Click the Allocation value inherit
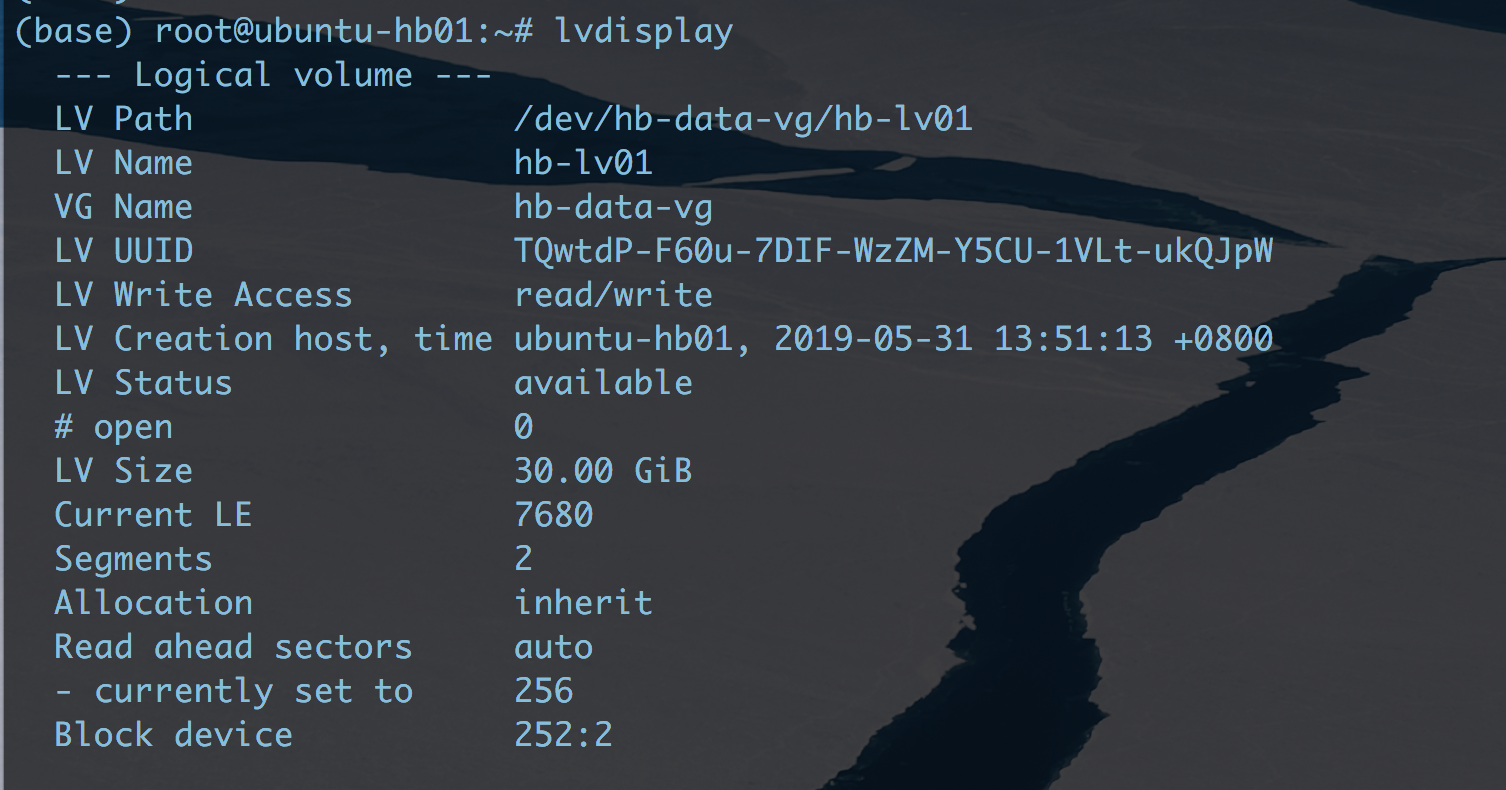Screen dimensions: 1506x790 (x=583, y=603)
